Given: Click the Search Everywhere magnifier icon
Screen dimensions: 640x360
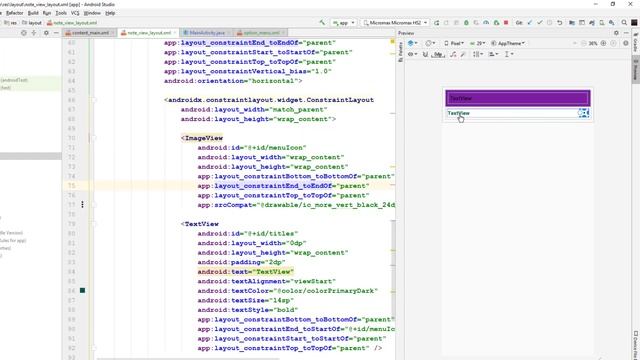Looking at the screenshot, I should (x=624, y=23).
